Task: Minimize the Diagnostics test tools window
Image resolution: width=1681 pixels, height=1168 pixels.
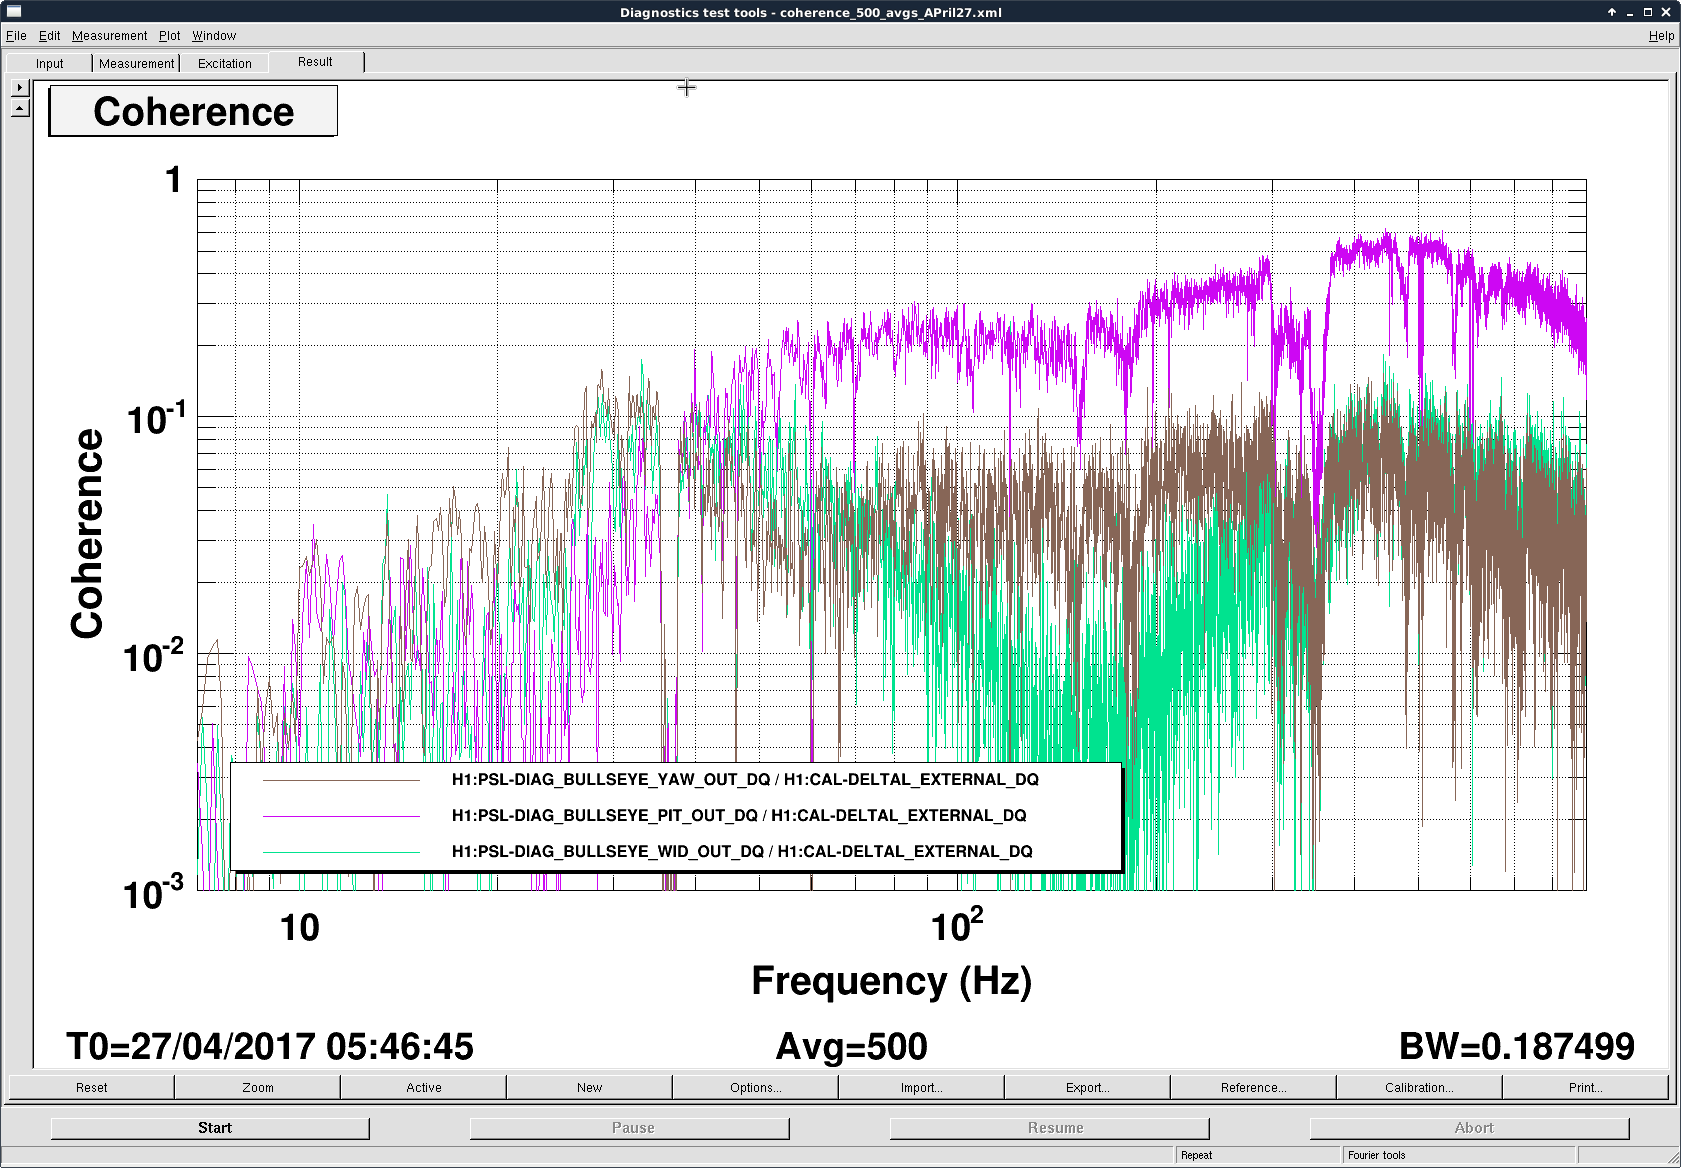Action: 1630,12
